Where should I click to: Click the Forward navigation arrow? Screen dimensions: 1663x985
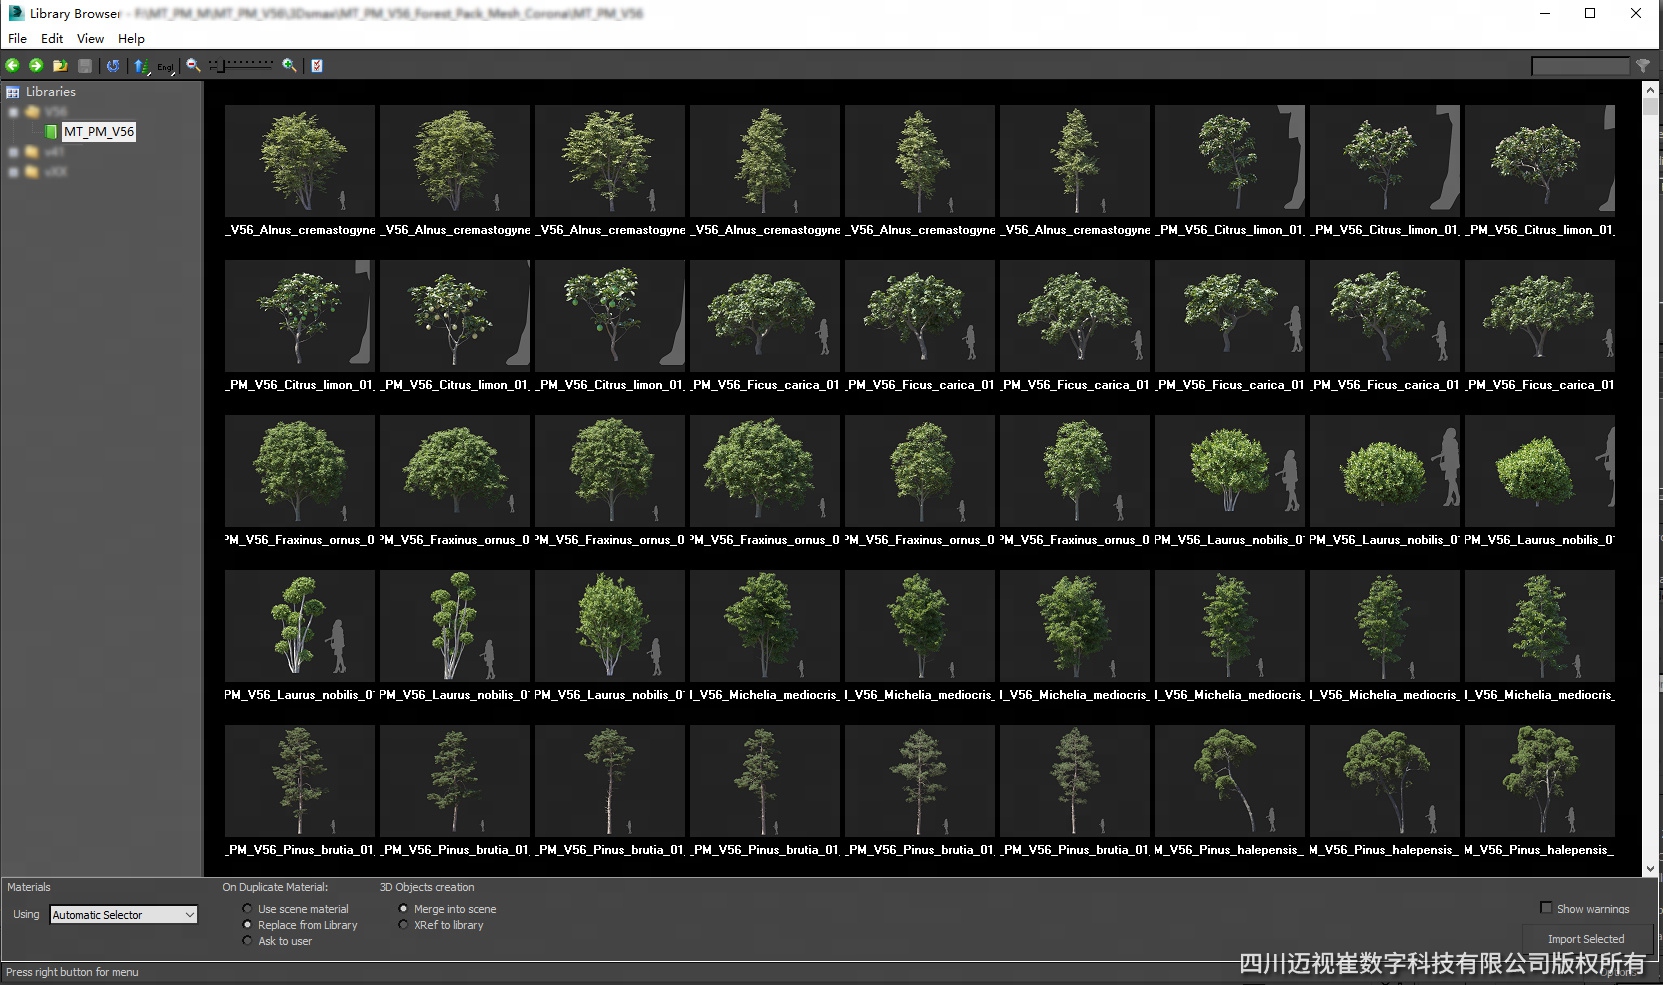click(x=36, y=66)
